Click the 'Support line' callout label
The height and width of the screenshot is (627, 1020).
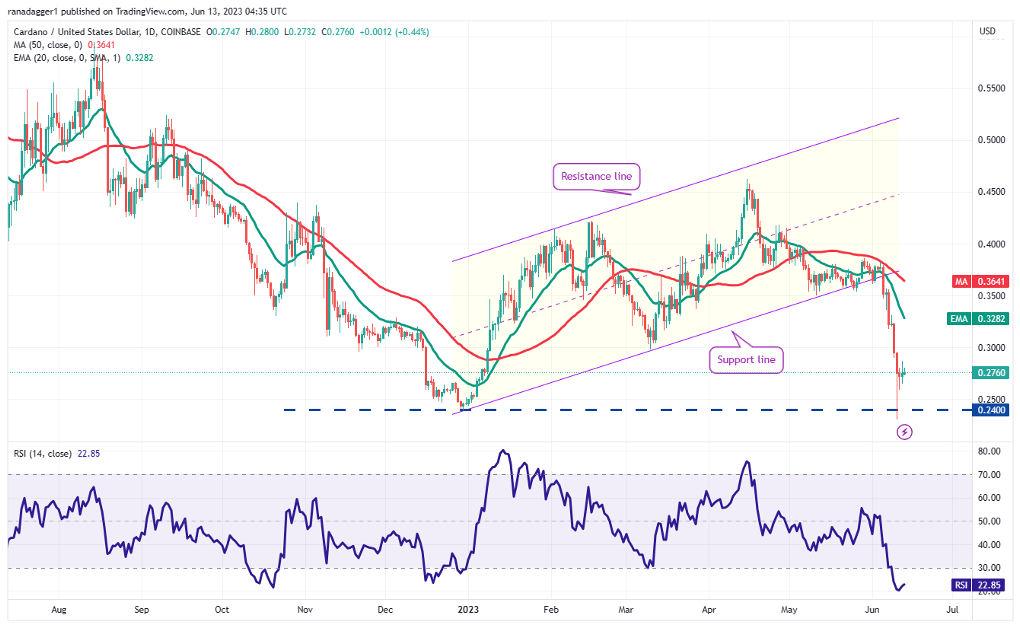point(746,360)
